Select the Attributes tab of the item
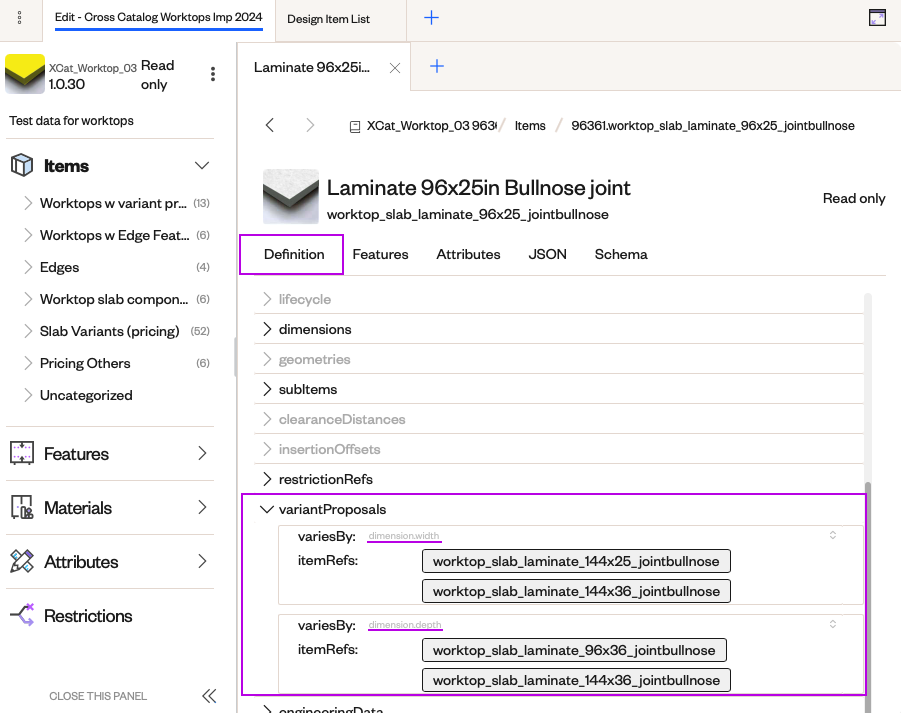 (468, 254)
